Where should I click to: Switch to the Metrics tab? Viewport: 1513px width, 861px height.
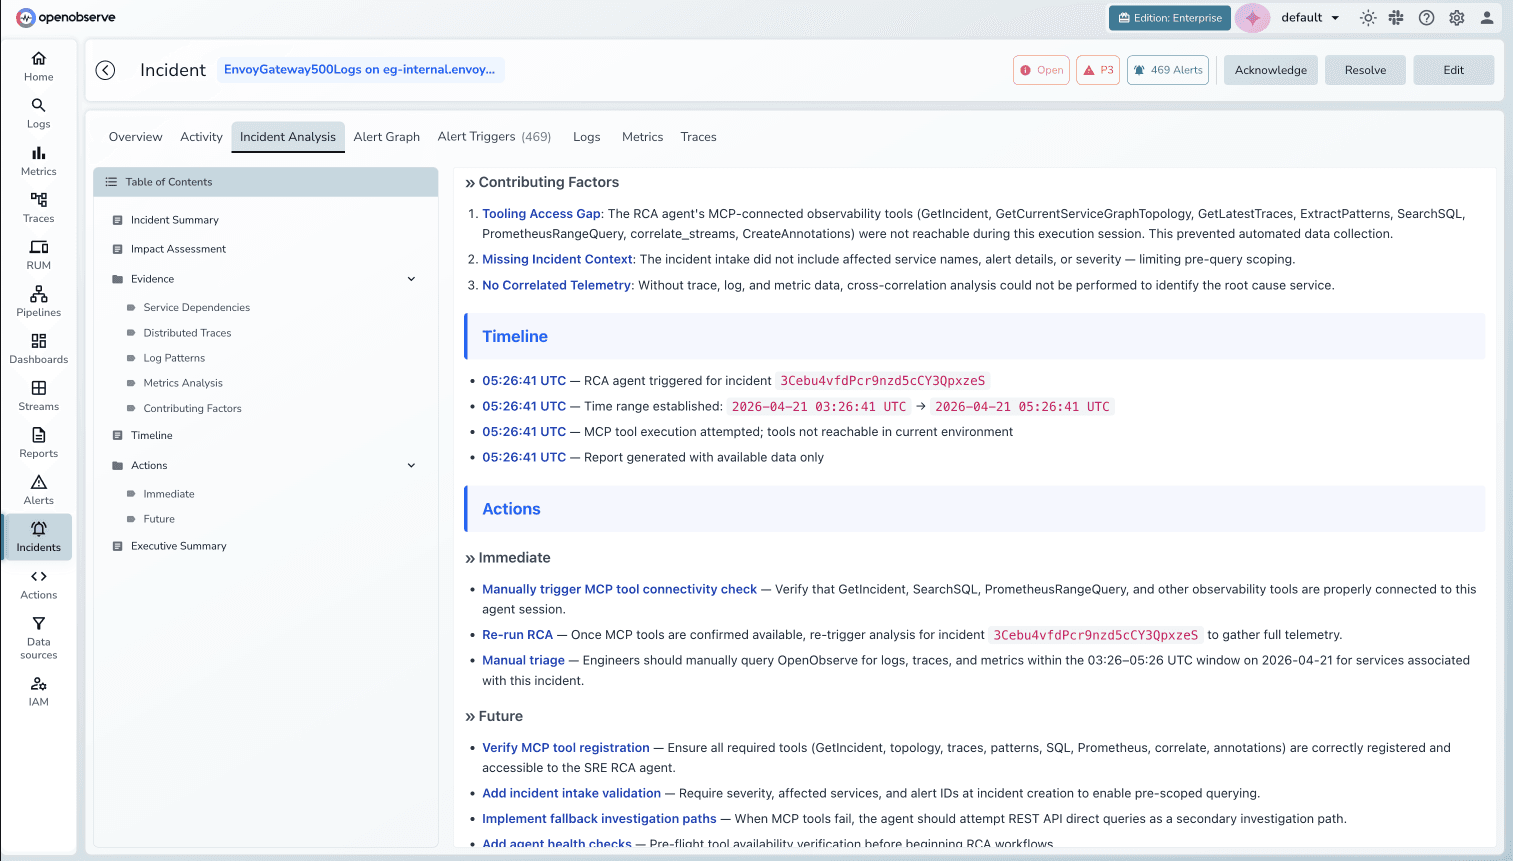coord(642,137)
